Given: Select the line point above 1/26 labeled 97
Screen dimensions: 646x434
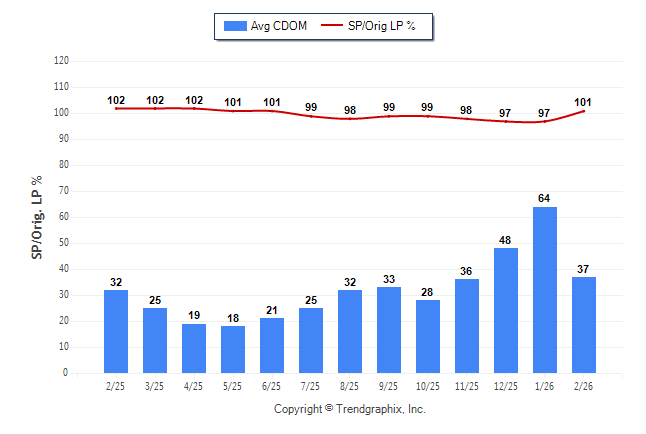Looking at the screenshot, I should (x=545, y=121).
